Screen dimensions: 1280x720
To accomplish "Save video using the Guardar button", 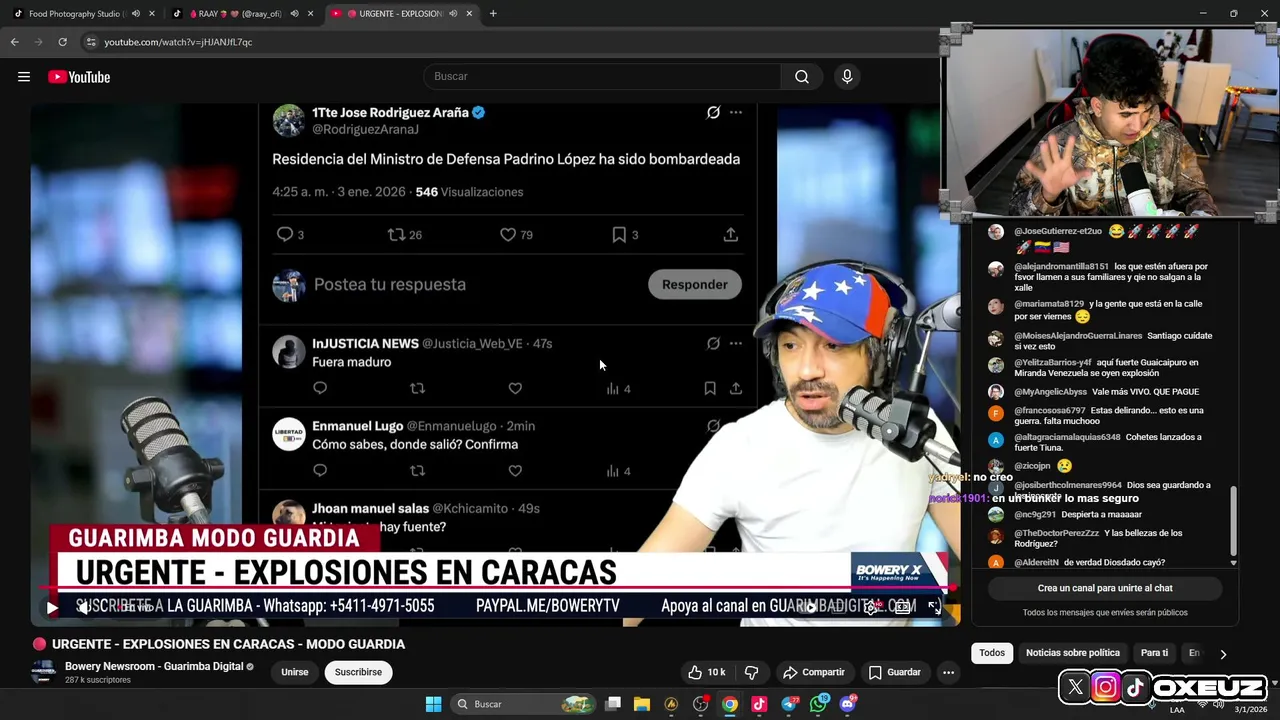I will tap(895, 672).
